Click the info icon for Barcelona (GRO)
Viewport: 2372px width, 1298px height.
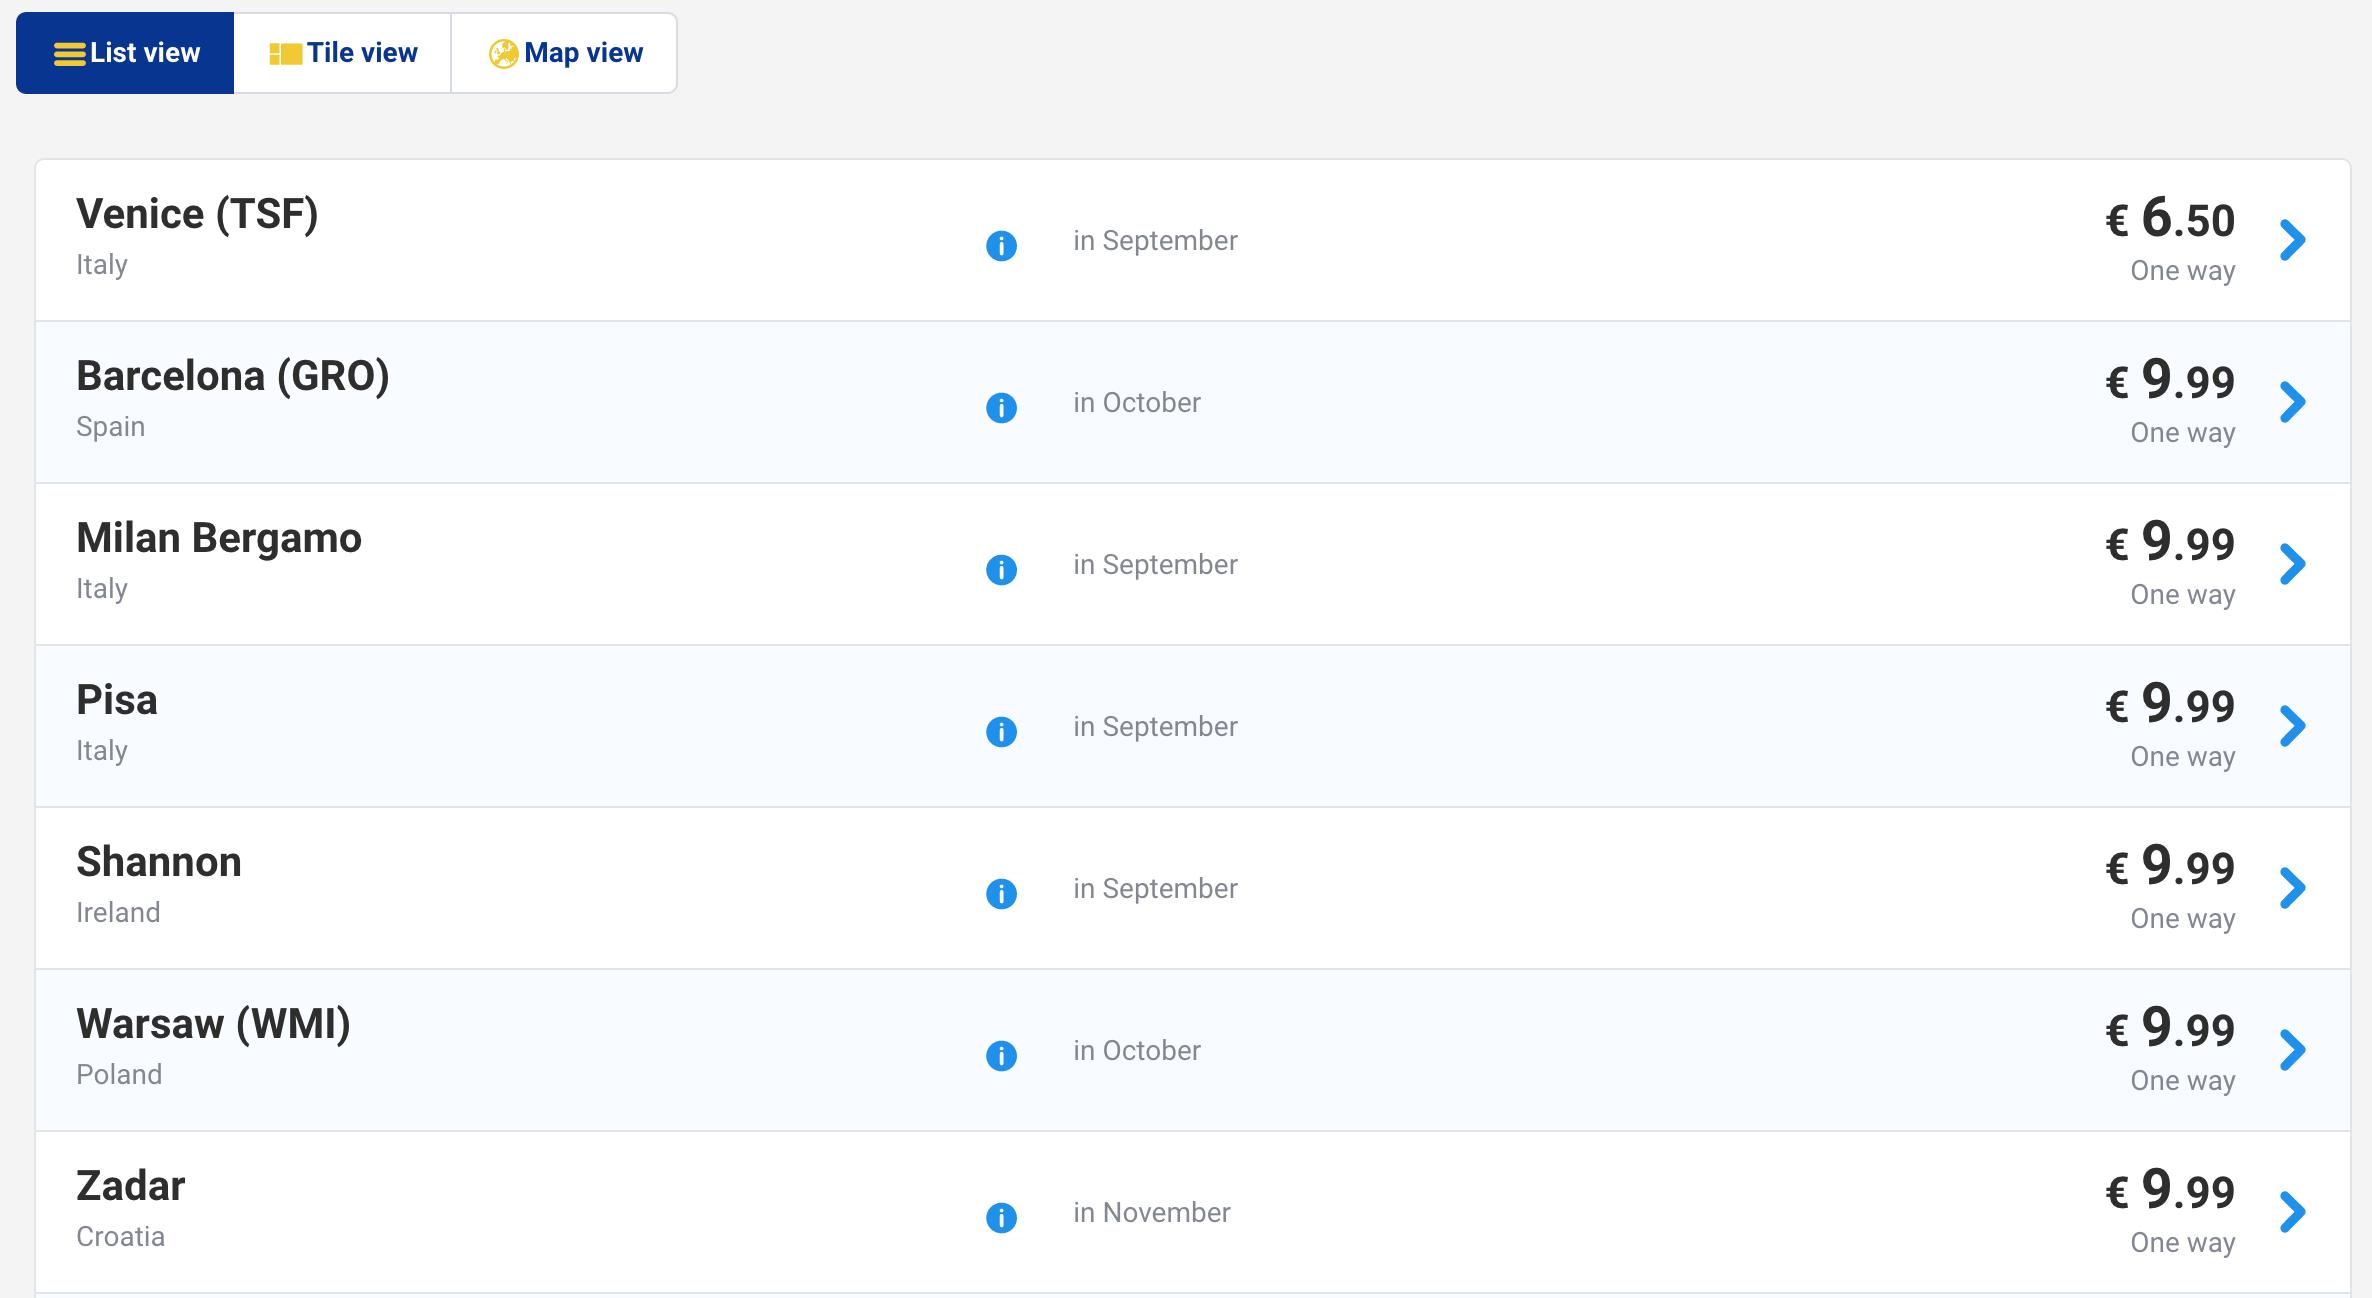coord(1001,408)
